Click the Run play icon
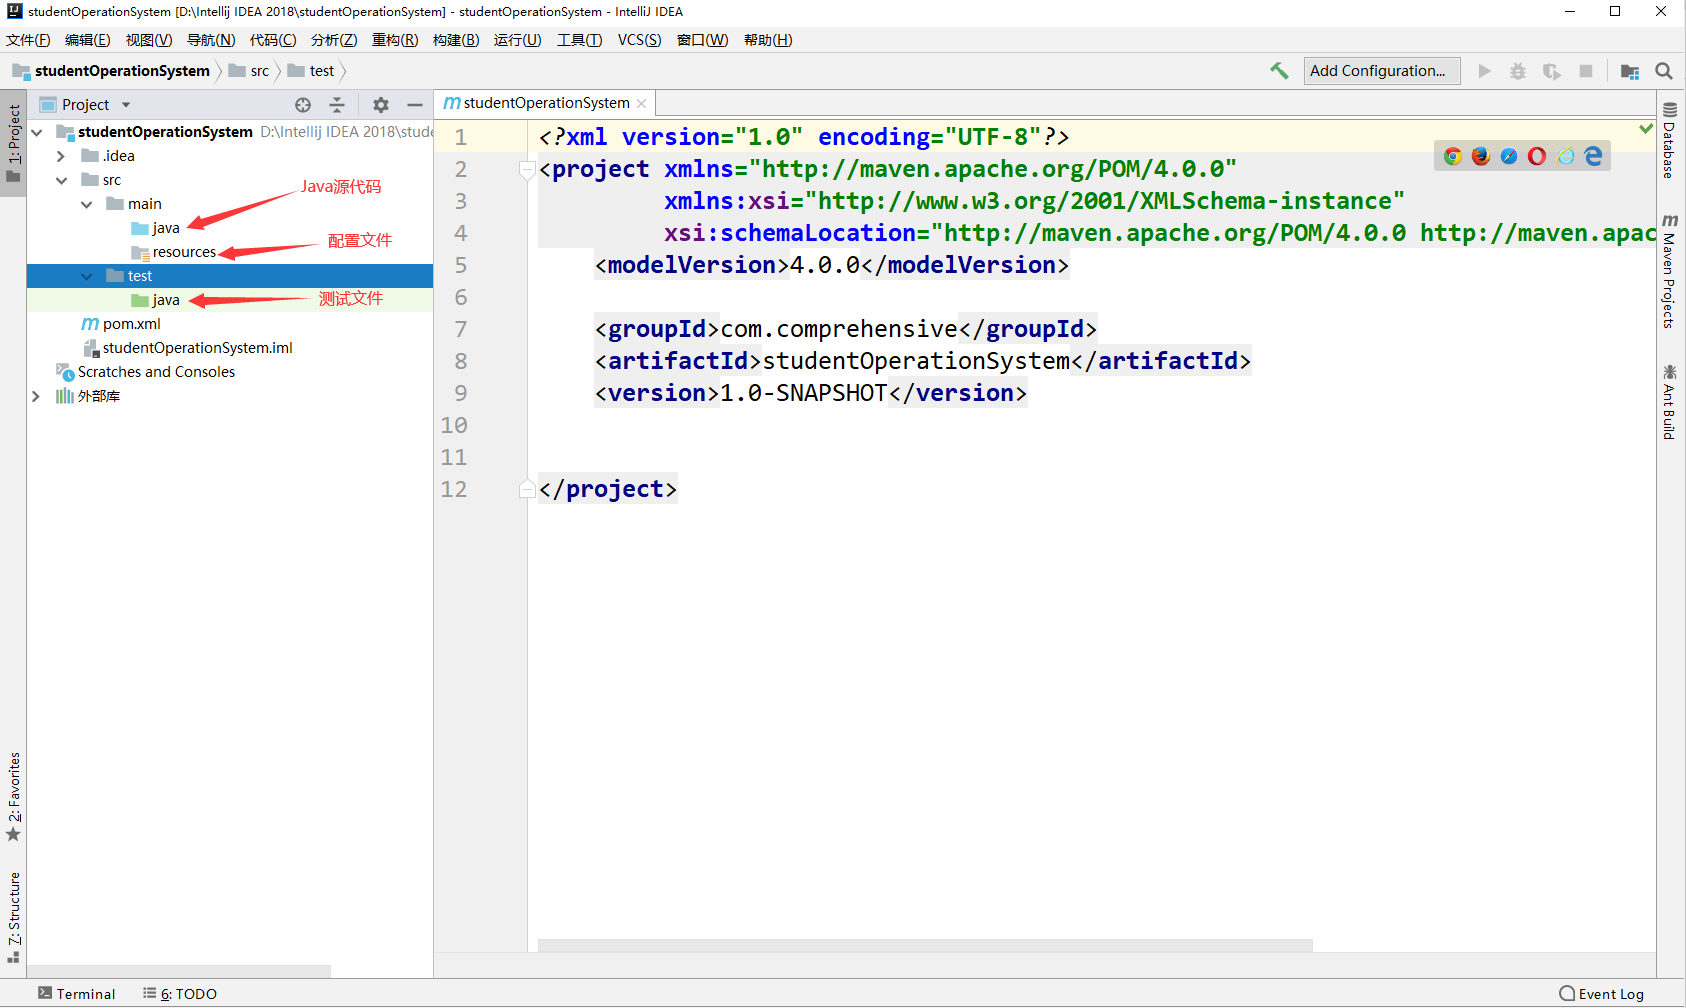 (1485, 71)
